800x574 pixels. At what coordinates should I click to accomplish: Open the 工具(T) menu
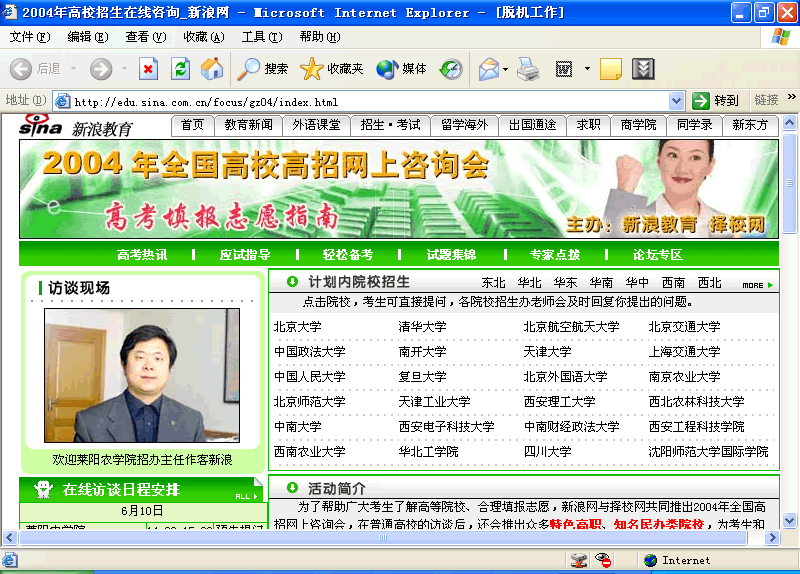[x=262, y=37]
